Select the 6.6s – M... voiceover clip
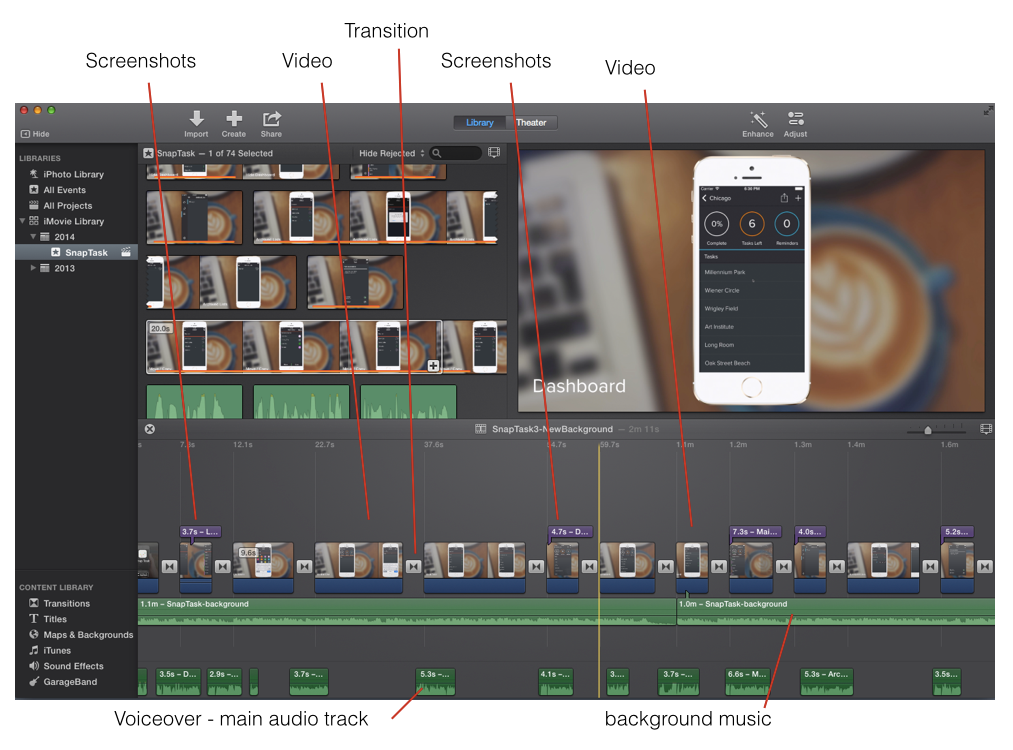The image size is (1013, 750). [x=747, y=682]
